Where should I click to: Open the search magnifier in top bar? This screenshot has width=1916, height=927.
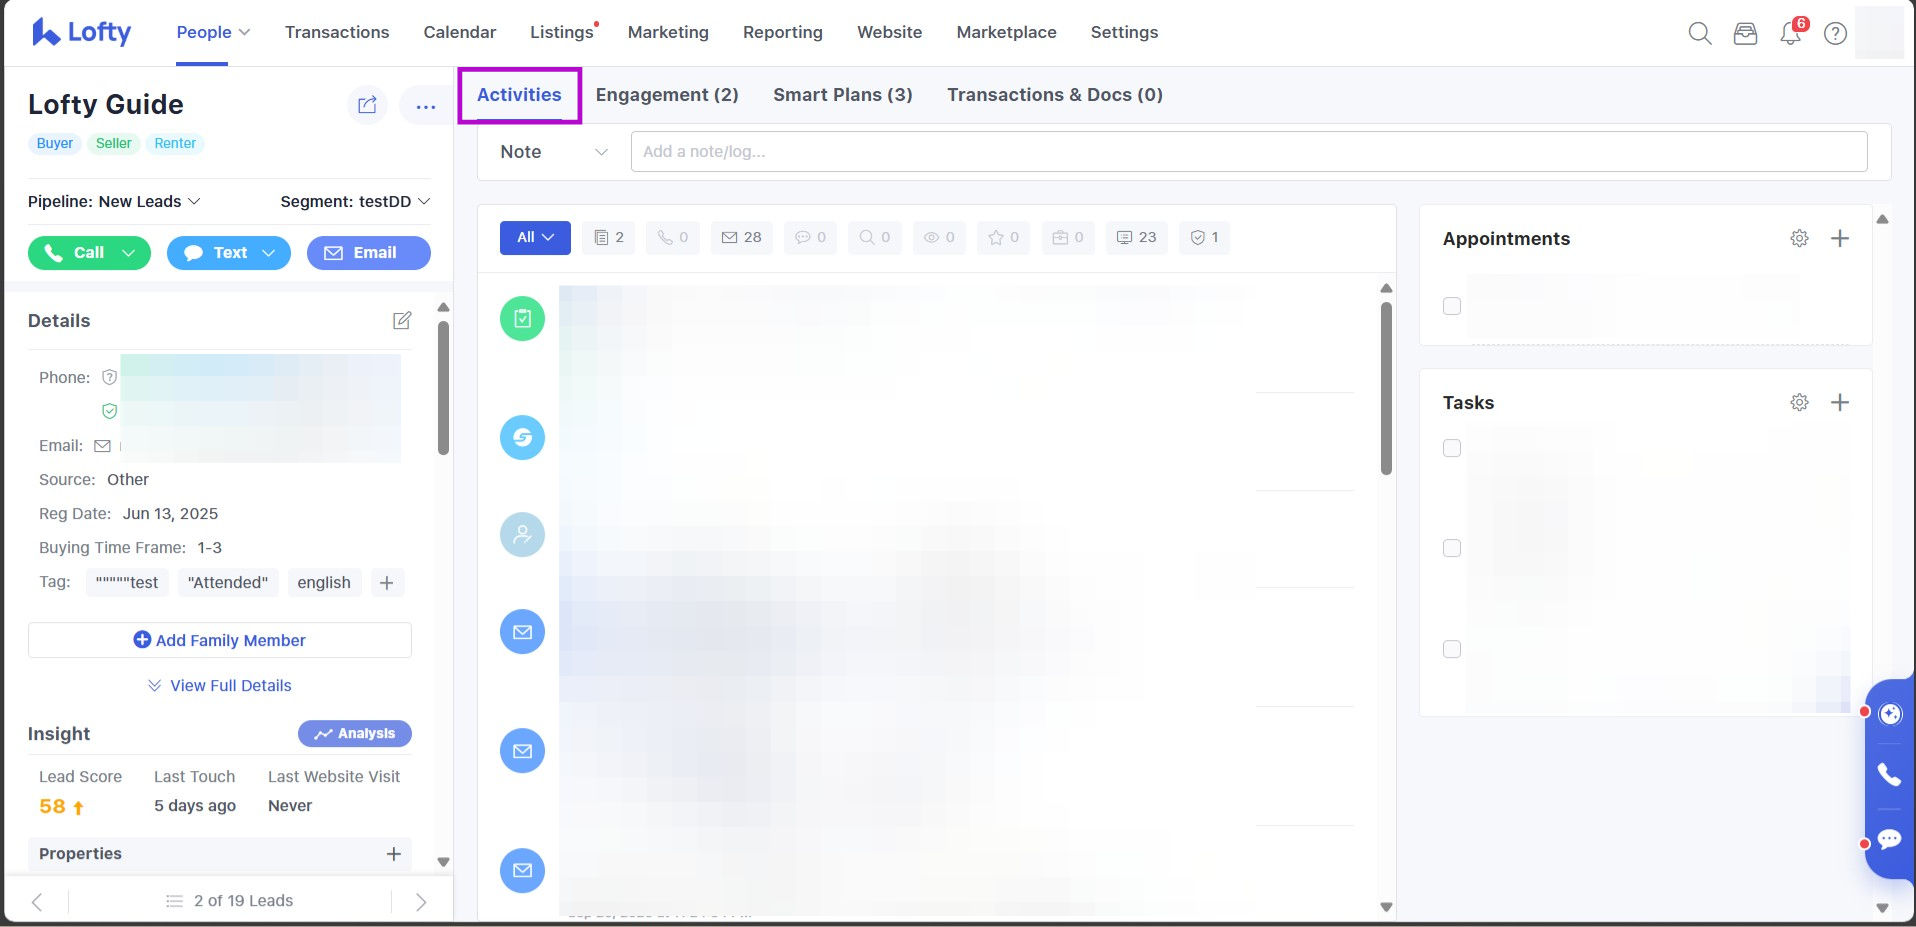pos(1699,34)
